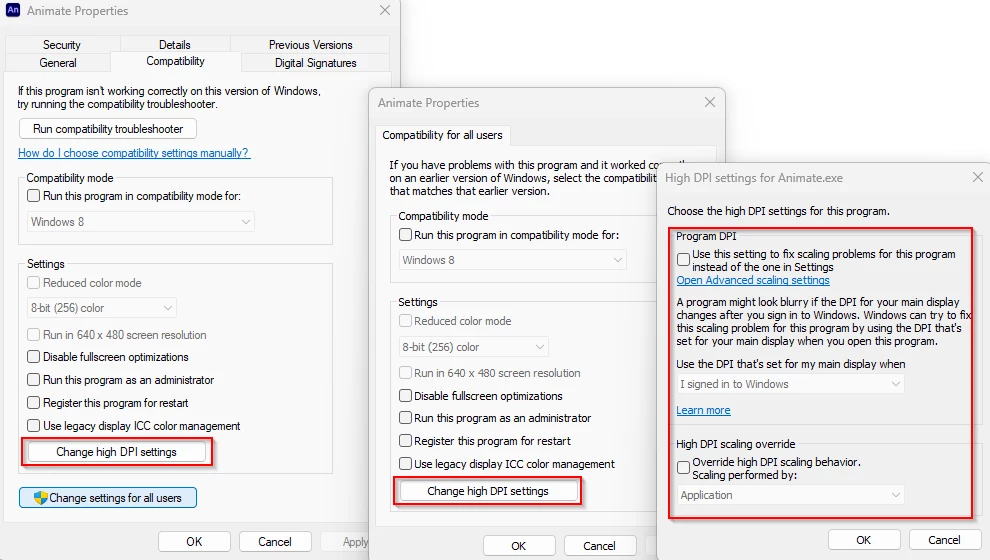The image size is (990, 560).
Task: Close the middle Animate Properties window
Action: [x=710, y=102]
